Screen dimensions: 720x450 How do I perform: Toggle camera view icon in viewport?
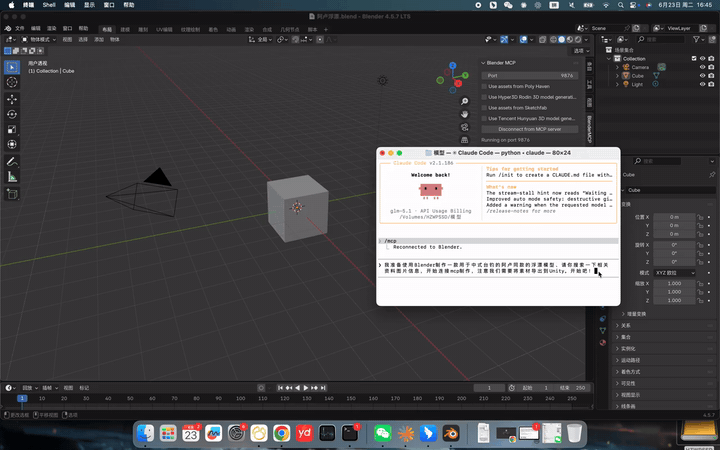tap(465, 127)
